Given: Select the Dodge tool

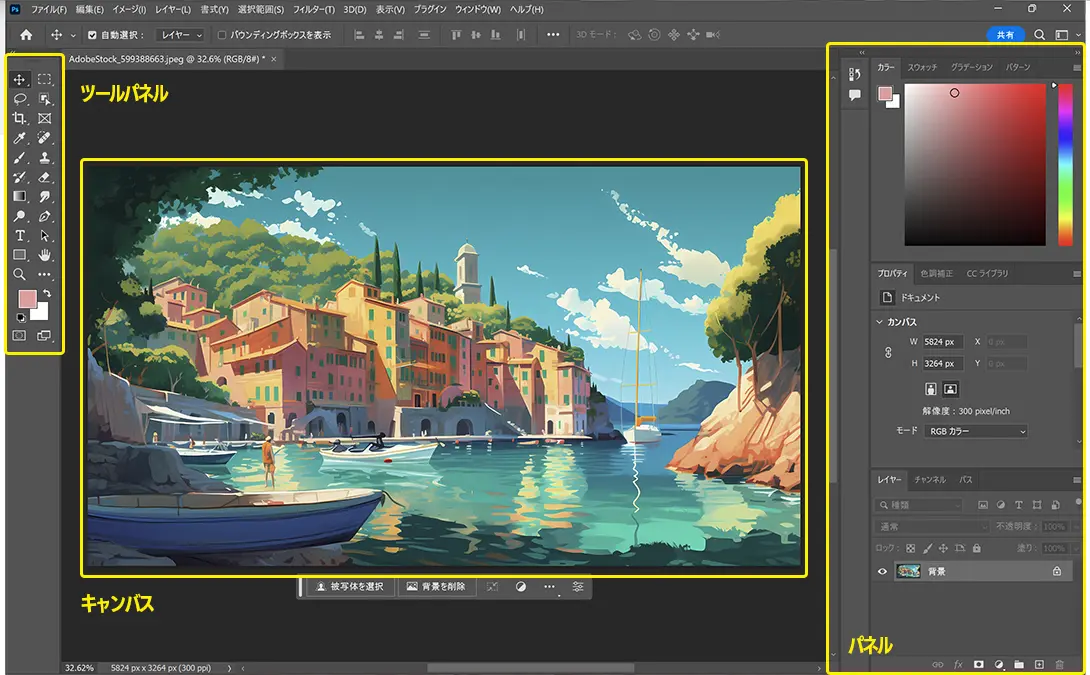Looking at the screenshot, I should click(19, 216).
